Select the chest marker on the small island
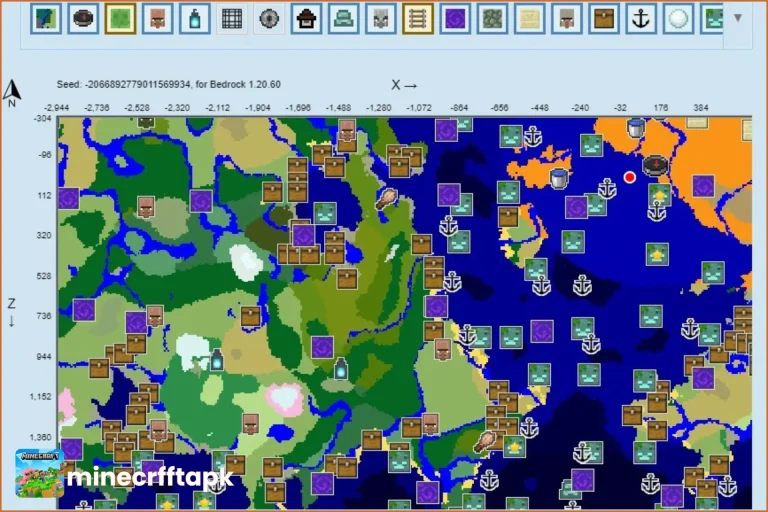 (508, 217)
